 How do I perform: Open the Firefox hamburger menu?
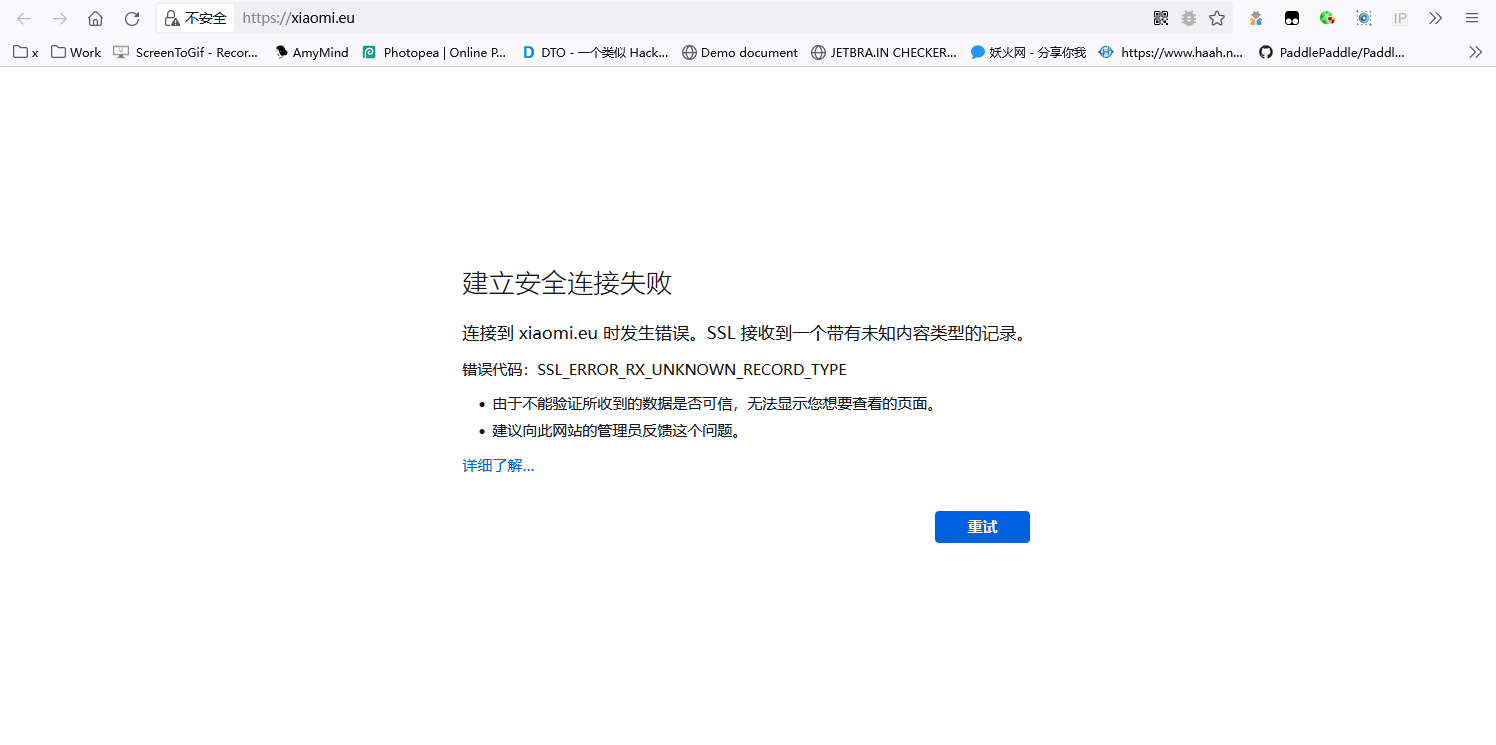(1471, 18)
